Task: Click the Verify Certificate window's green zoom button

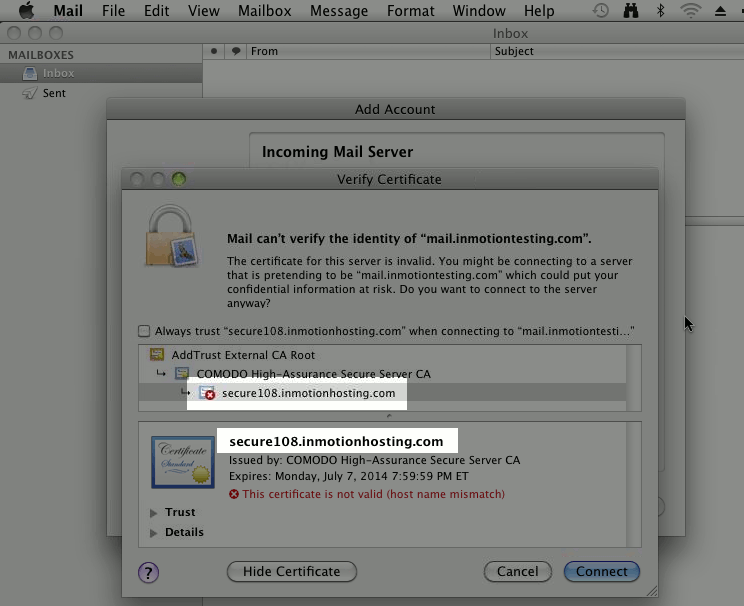Action: (x=179, y=179)
